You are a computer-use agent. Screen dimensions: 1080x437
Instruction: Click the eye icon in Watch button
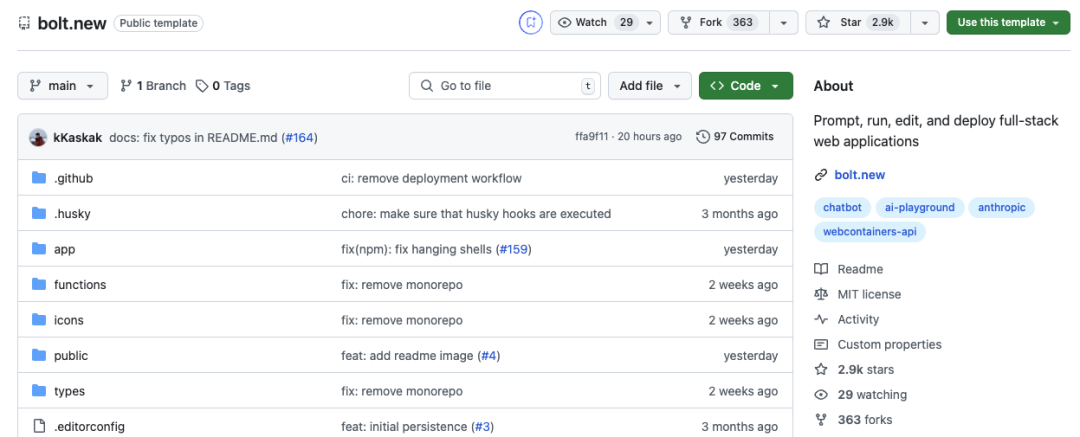[565, 22]
